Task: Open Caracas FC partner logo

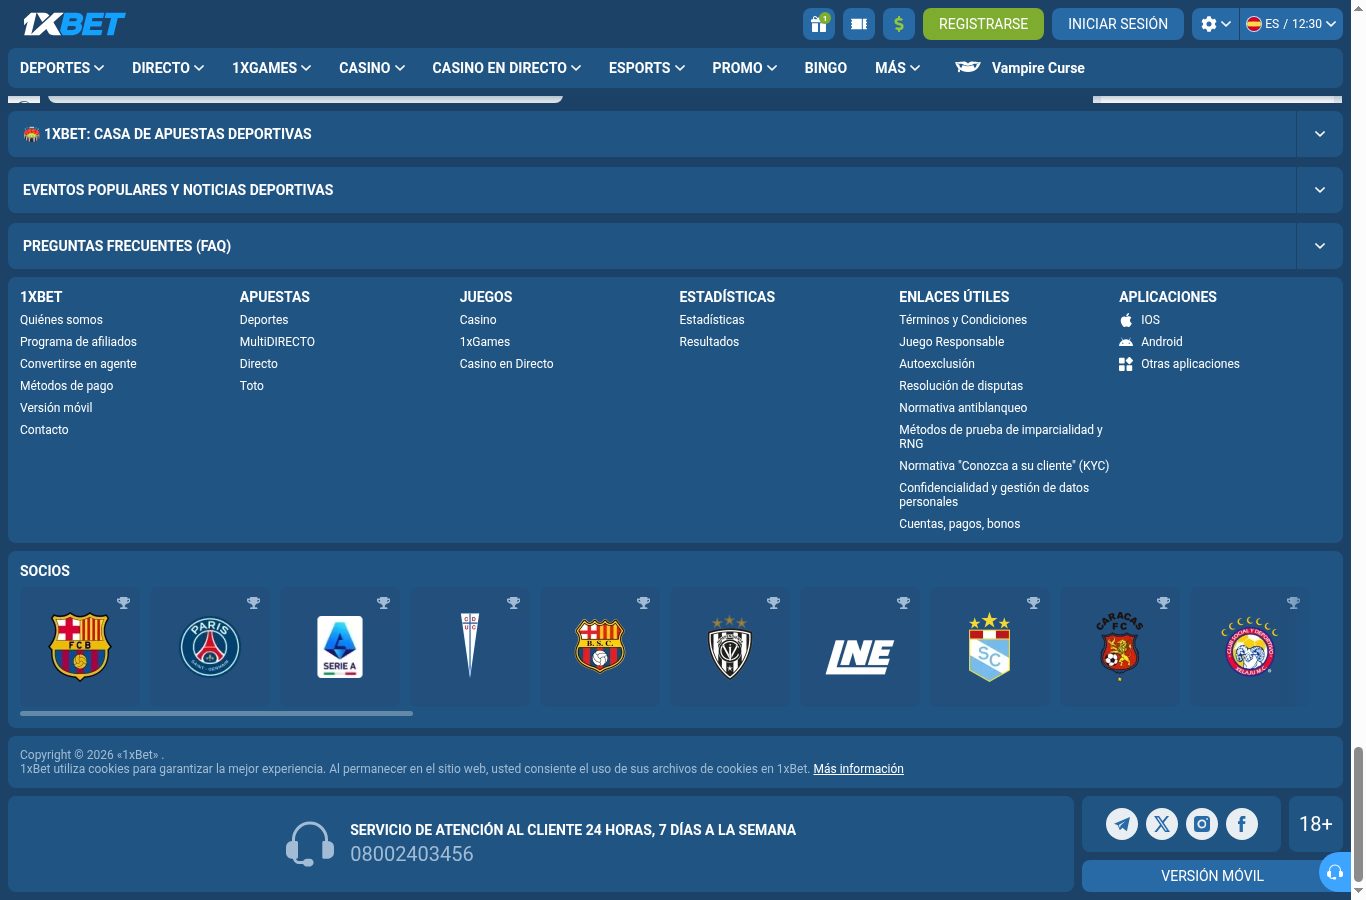Action: 1120,647
